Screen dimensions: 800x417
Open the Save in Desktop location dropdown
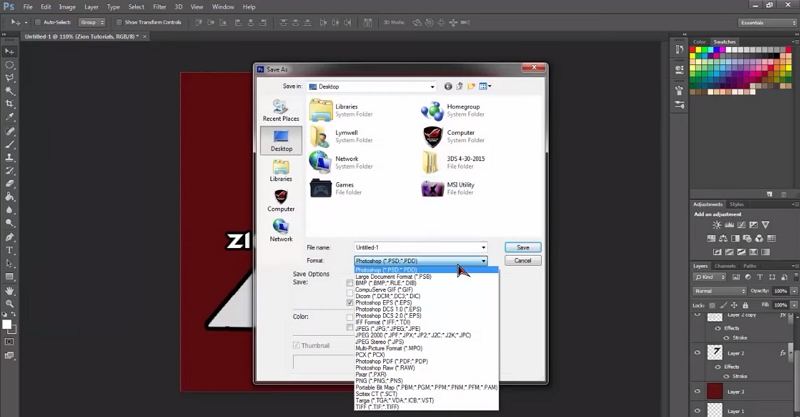pyautogui.click(x=432, y=87)
